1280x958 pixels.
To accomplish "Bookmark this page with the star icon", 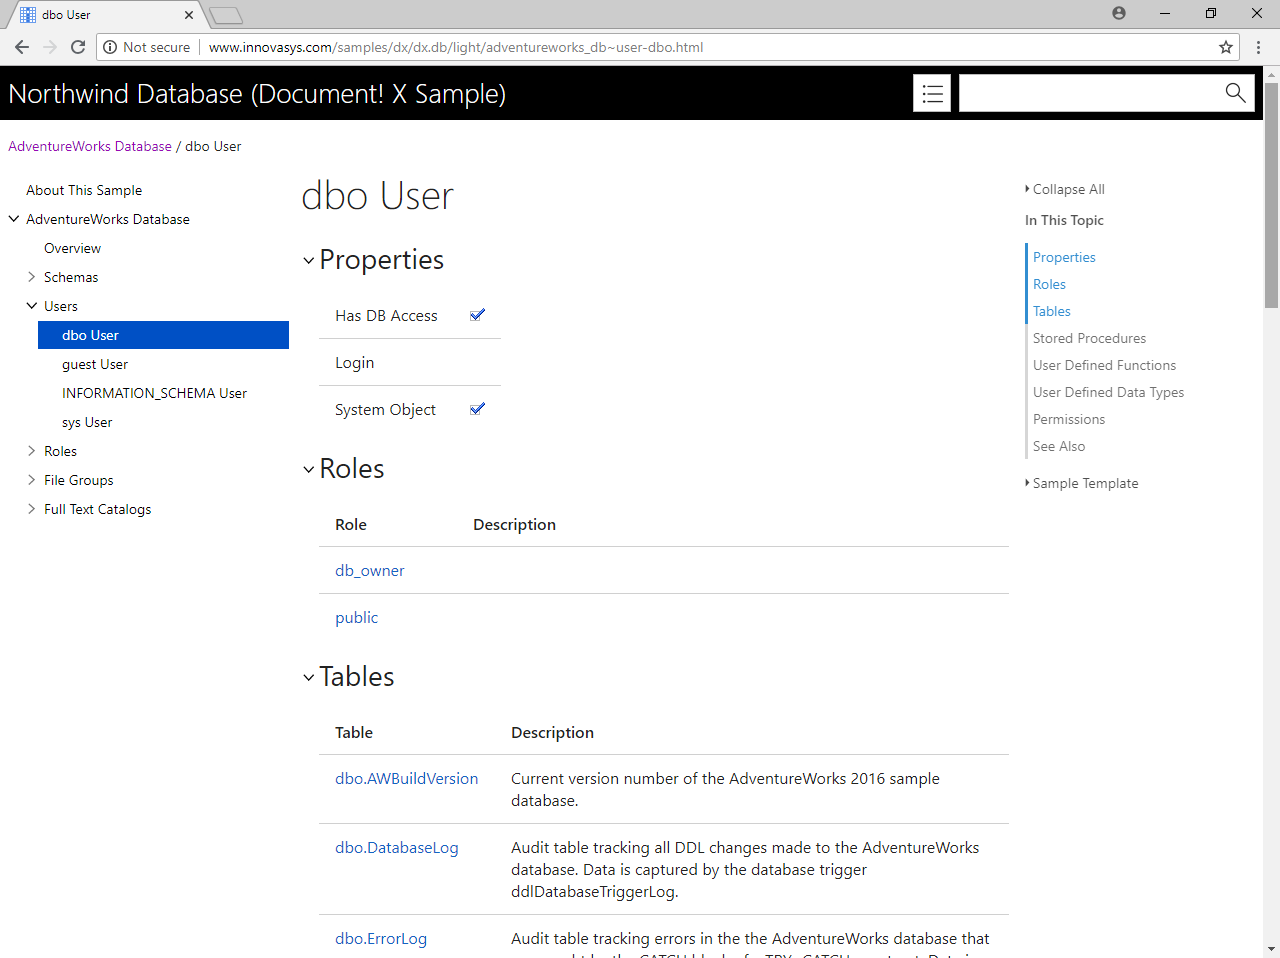I will (x=1226, y=47).
